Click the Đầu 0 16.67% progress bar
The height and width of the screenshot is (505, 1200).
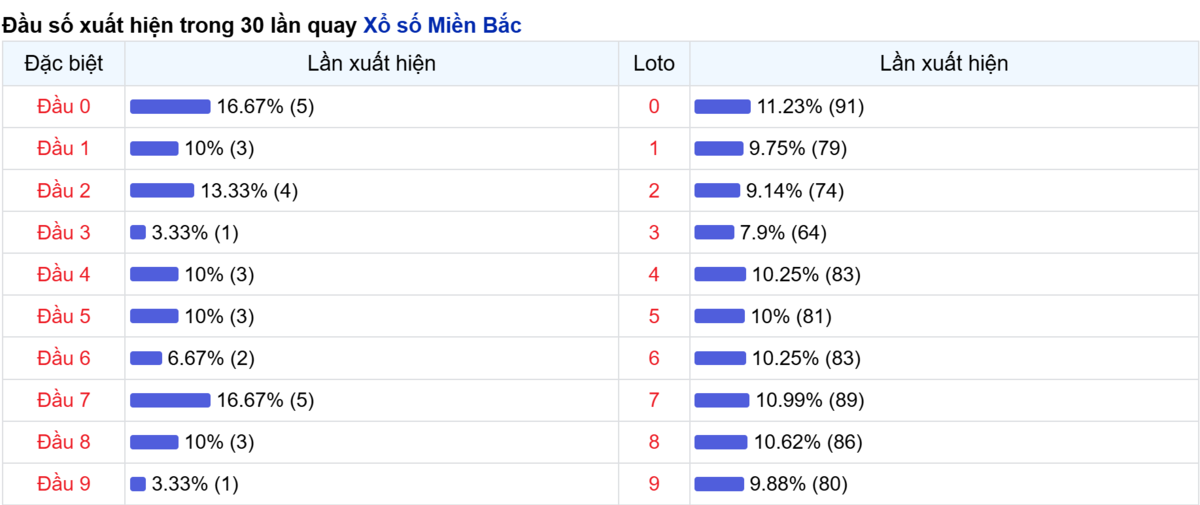(x=170, y=106)
